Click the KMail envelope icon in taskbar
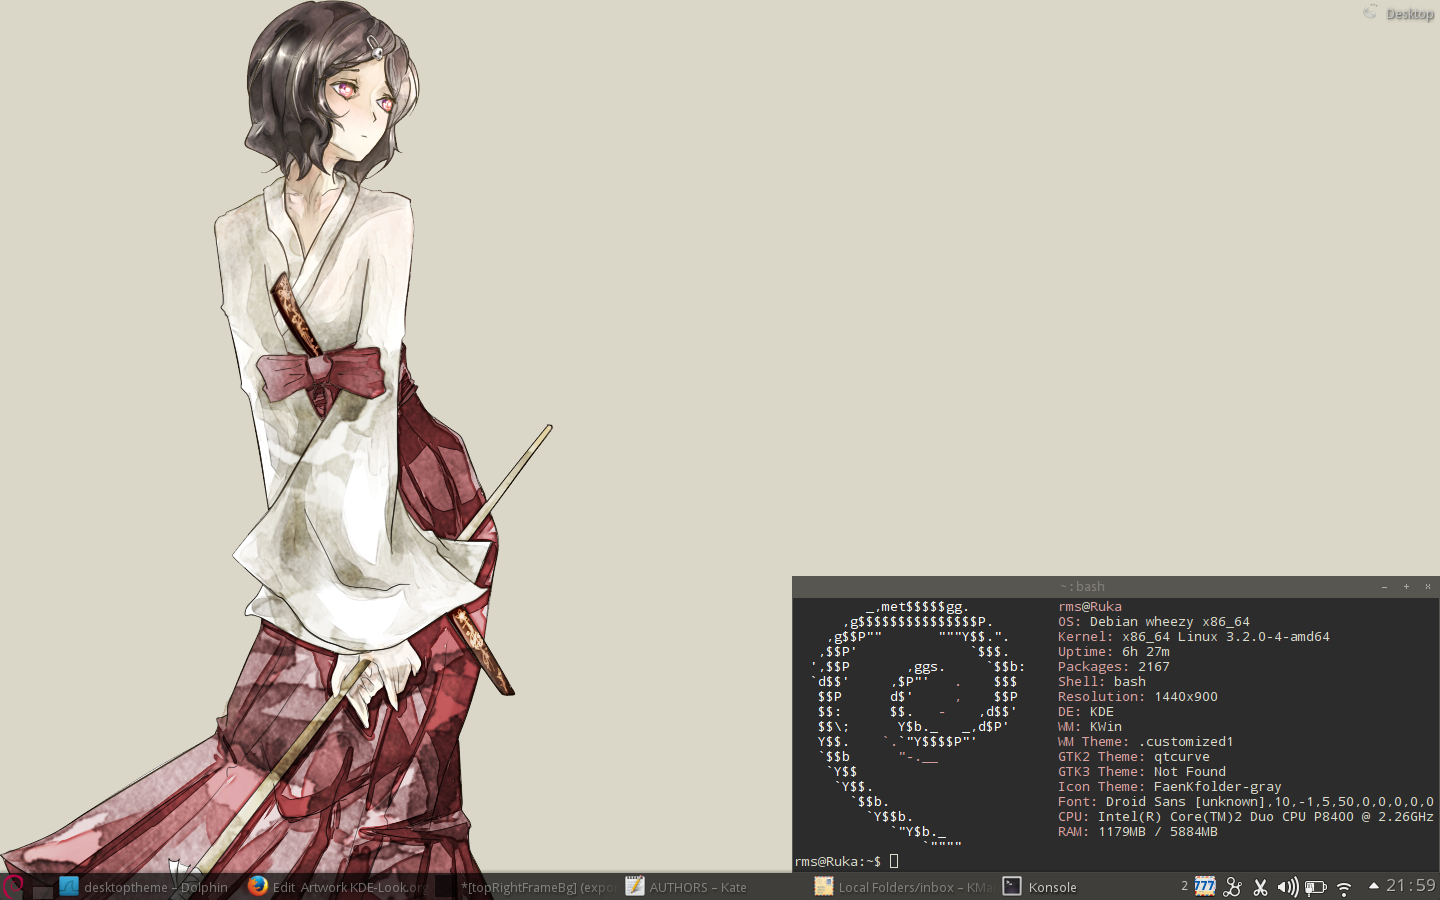Screen dimensions: 1440x900 (824, 886)
